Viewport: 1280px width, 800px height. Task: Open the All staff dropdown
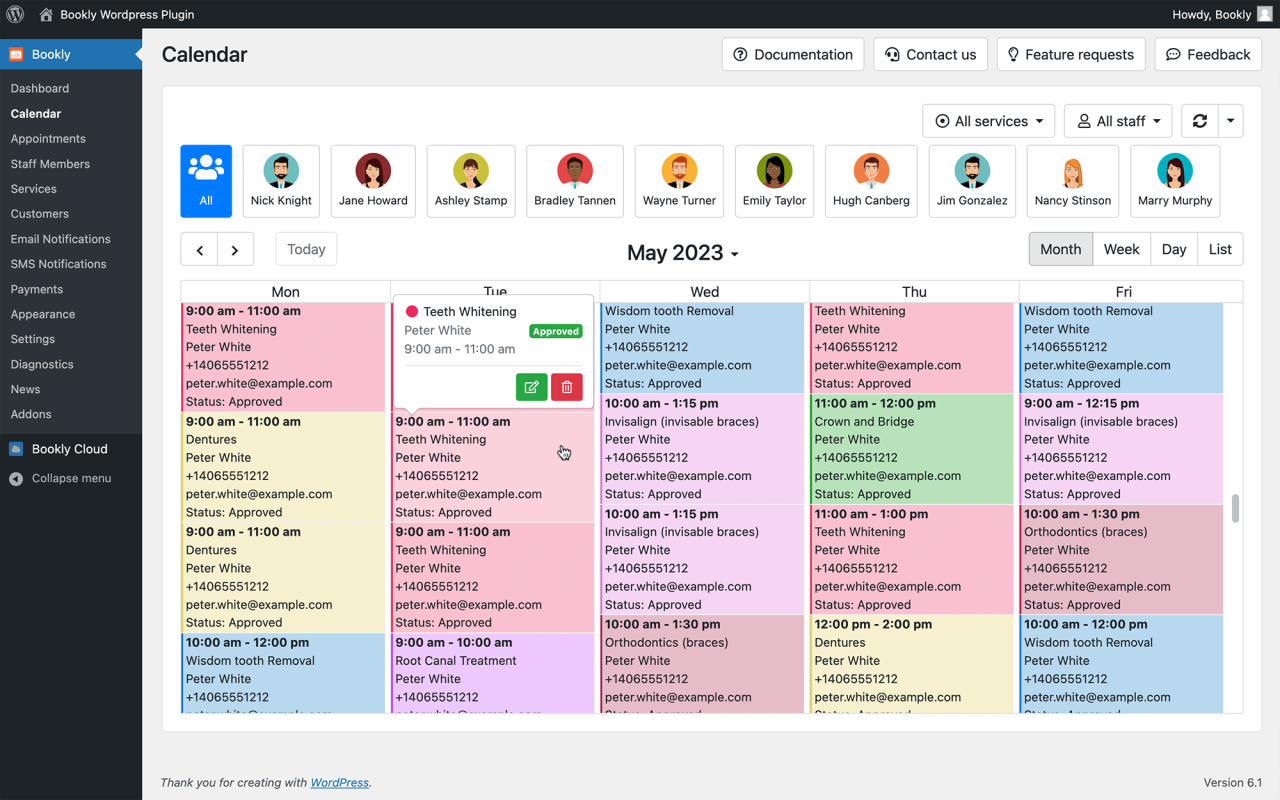pyautogui.click(x=1118, y=121)
